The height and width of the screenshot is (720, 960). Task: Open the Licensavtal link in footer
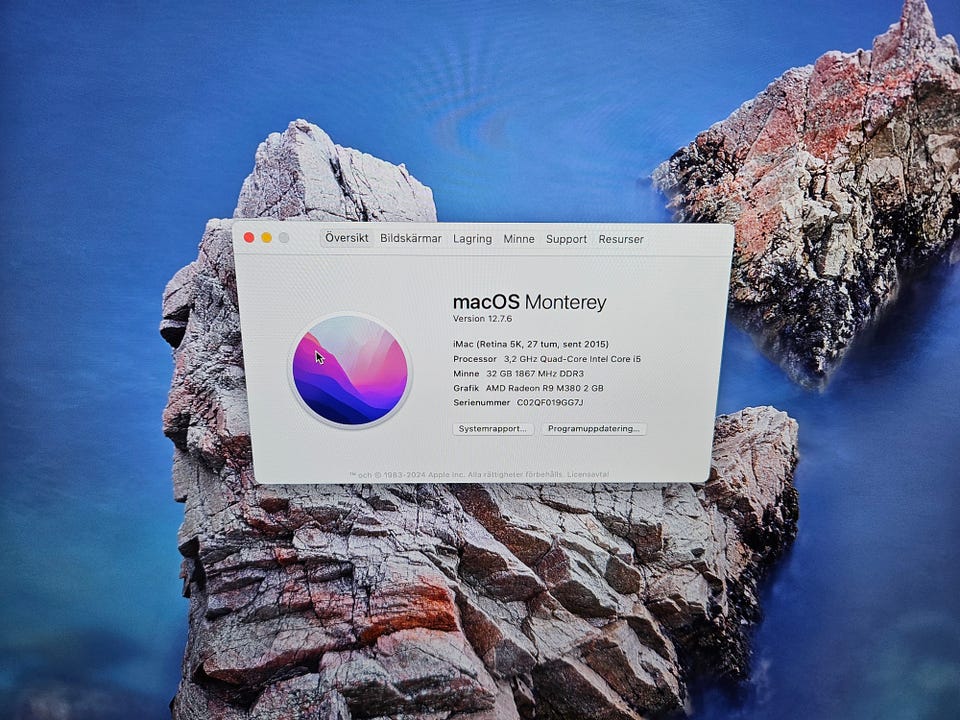(588, 474)
